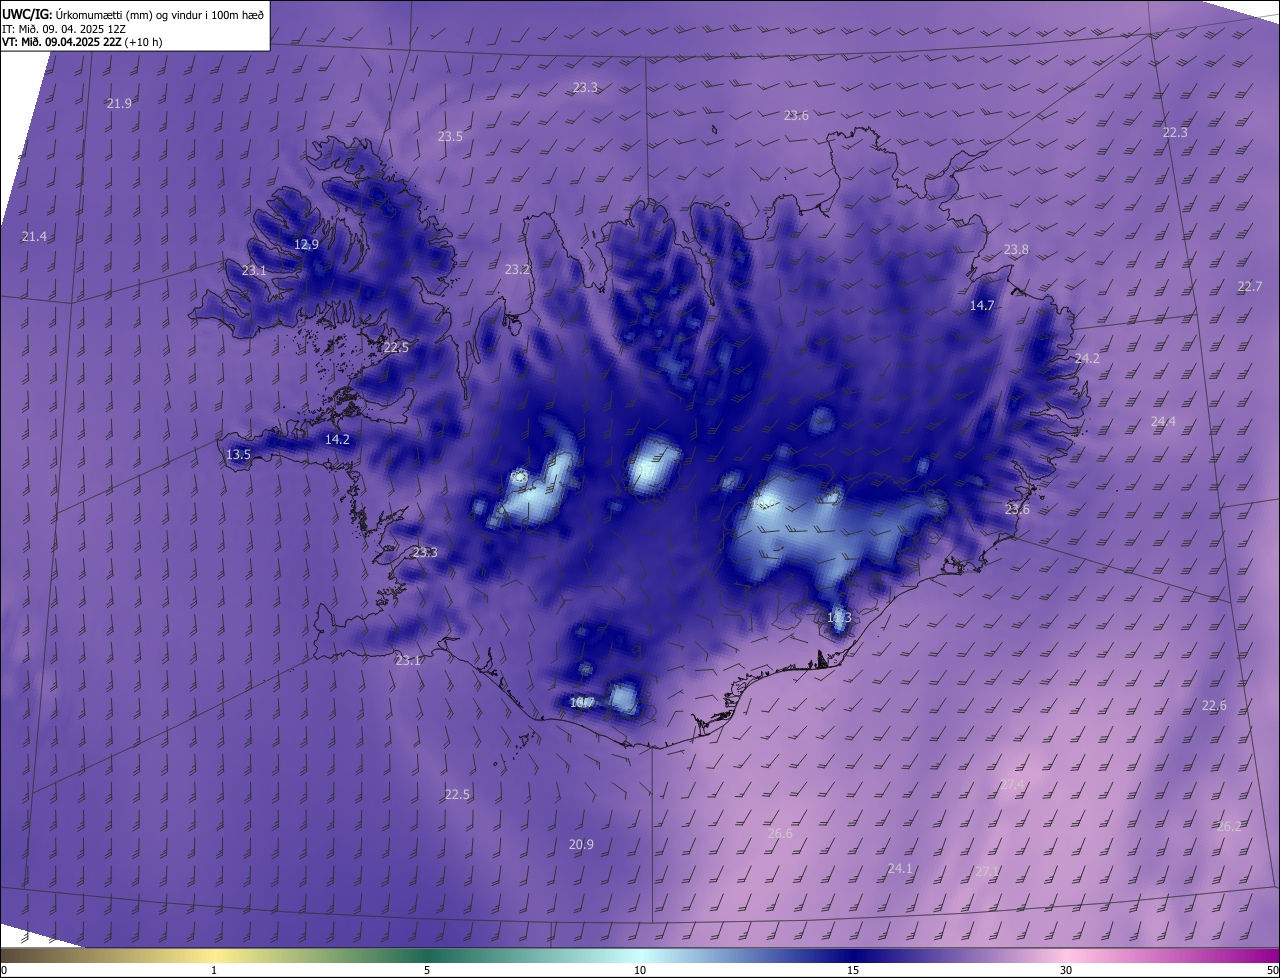The width and height of the screenshot is (1280, 978).
Task: Click the 23.2 value label
Action: pos(517,269)
